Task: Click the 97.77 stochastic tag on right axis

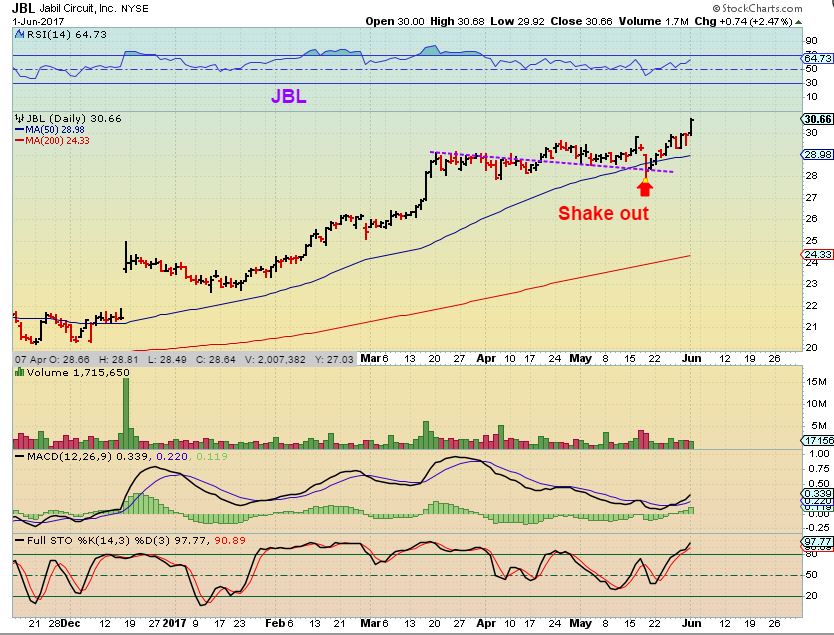Action: 818,541
